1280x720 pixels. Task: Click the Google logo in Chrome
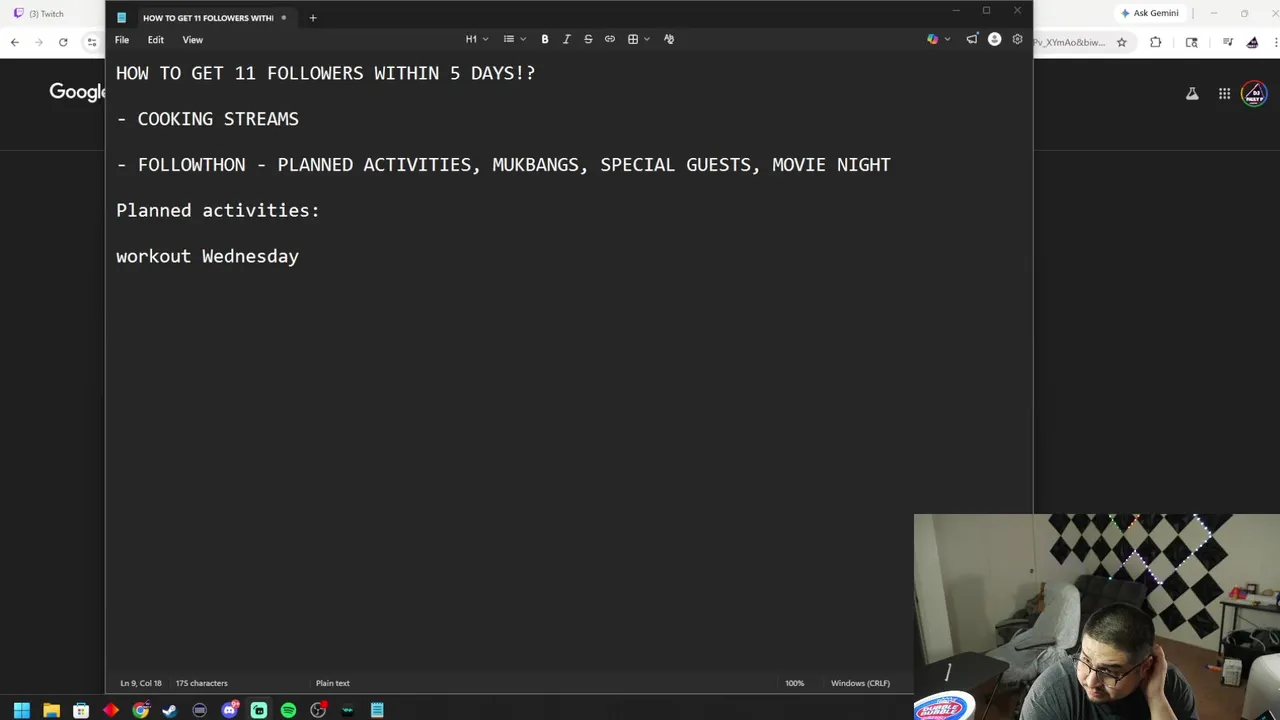point(78,92)
